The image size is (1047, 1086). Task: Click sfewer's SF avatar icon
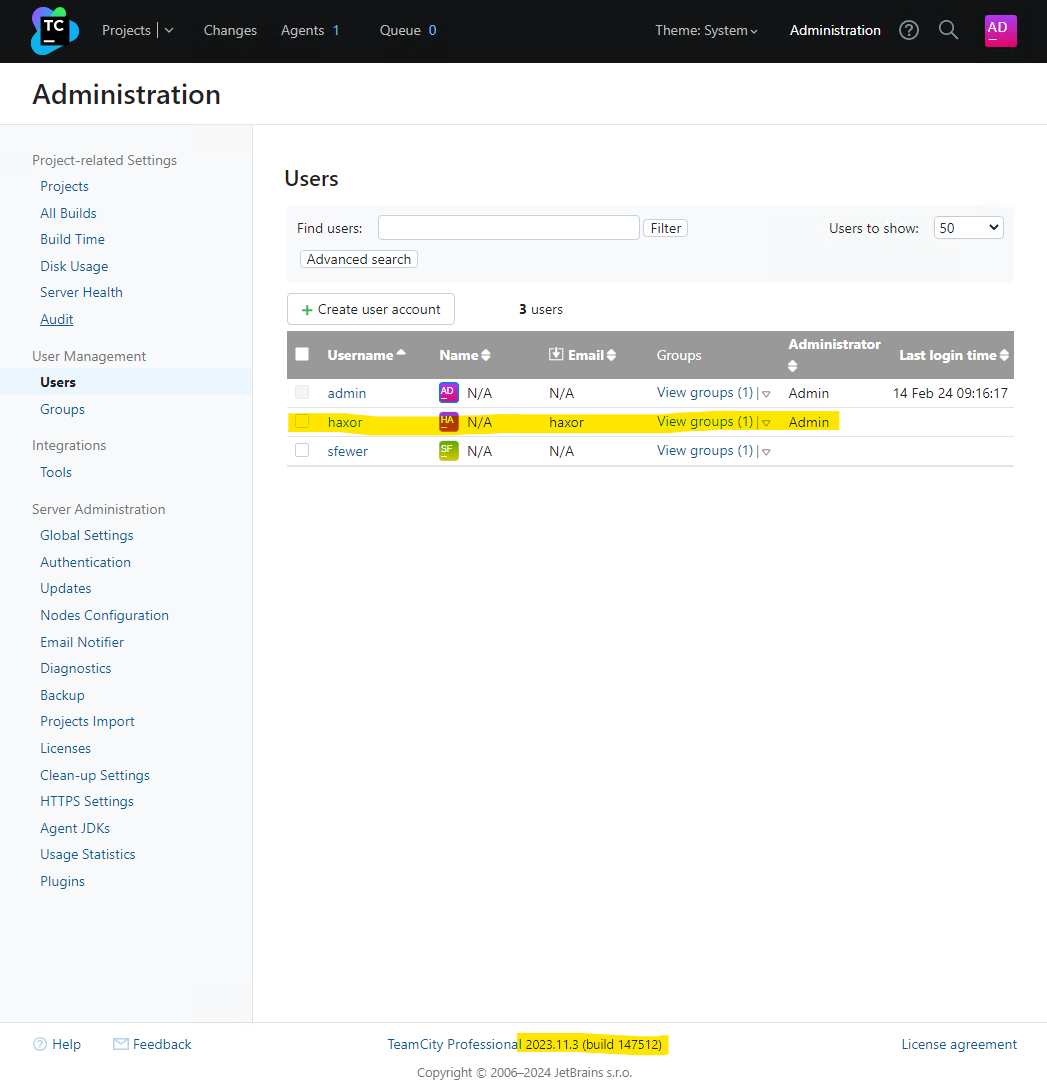(x=447, y=450)
